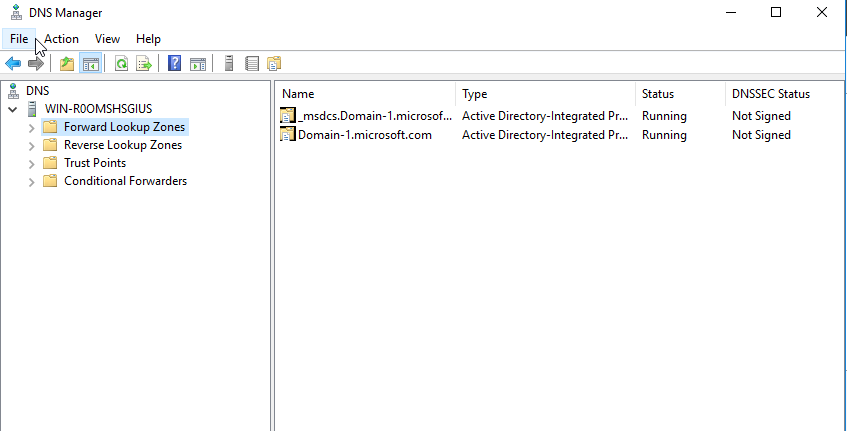Select Reverse Lookup Zones in tree
The height and width of the screenshot is (431, 847).
click(x=123, y=145)
